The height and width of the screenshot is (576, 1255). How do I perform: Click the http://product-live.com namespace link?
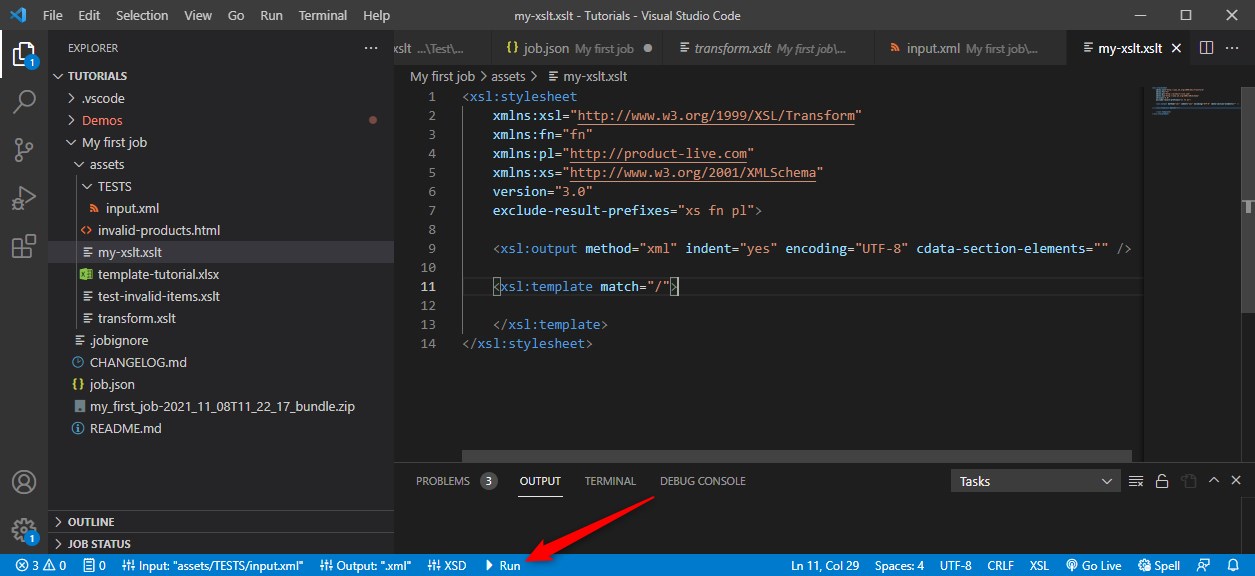tap(661, 154)
